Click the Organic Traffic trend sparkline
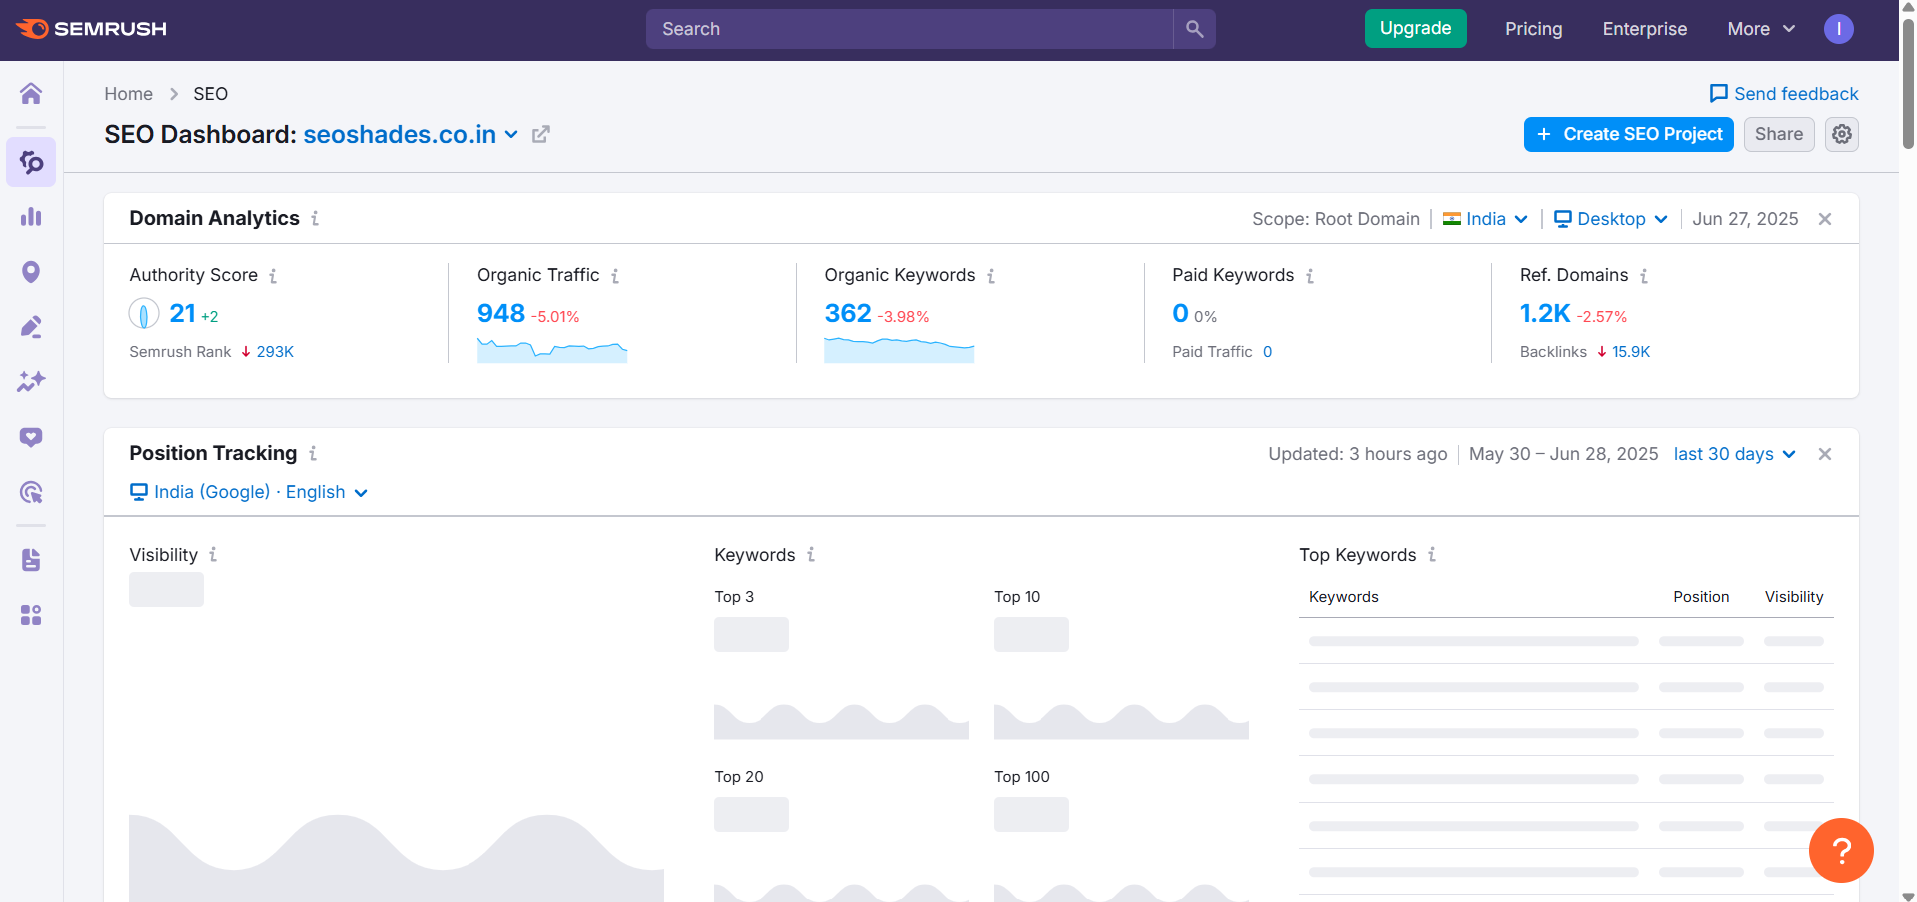The width and height of the screenshot is (1917, 902). 552,350
